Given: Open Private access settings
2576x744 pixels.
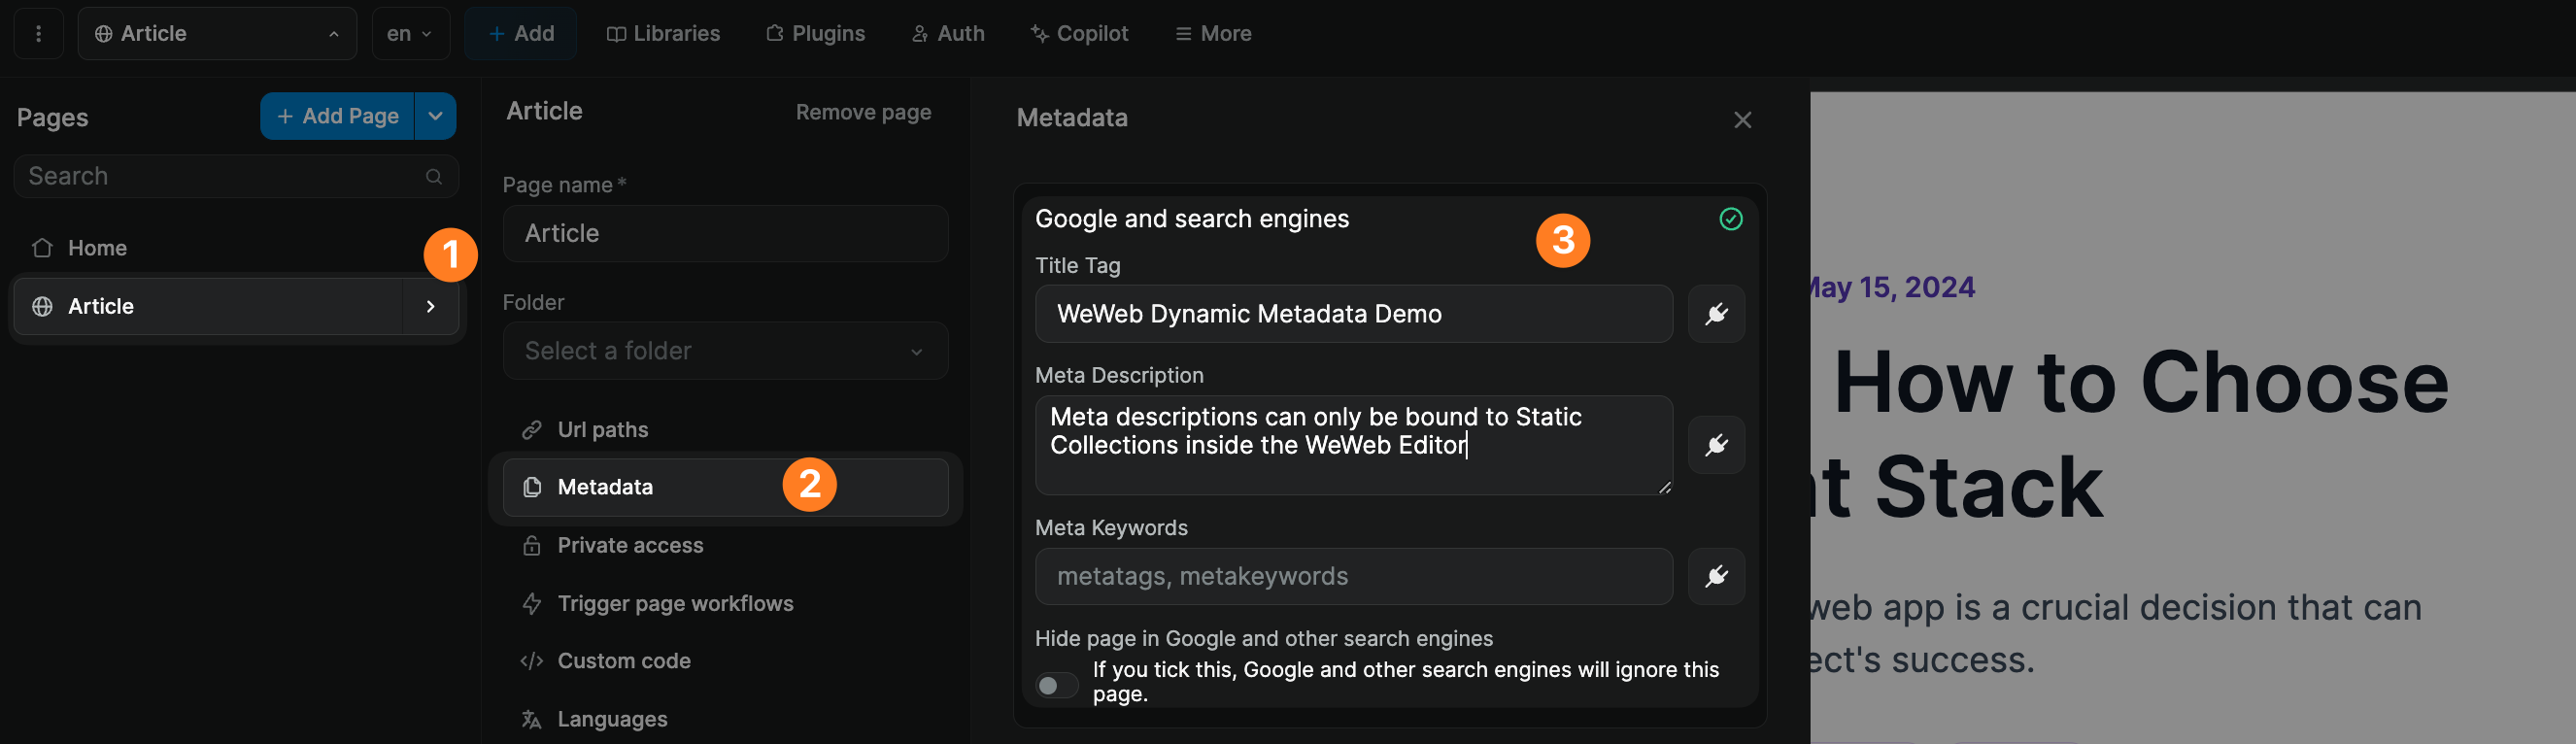Looking at the screenshot, I should [725, 545].
